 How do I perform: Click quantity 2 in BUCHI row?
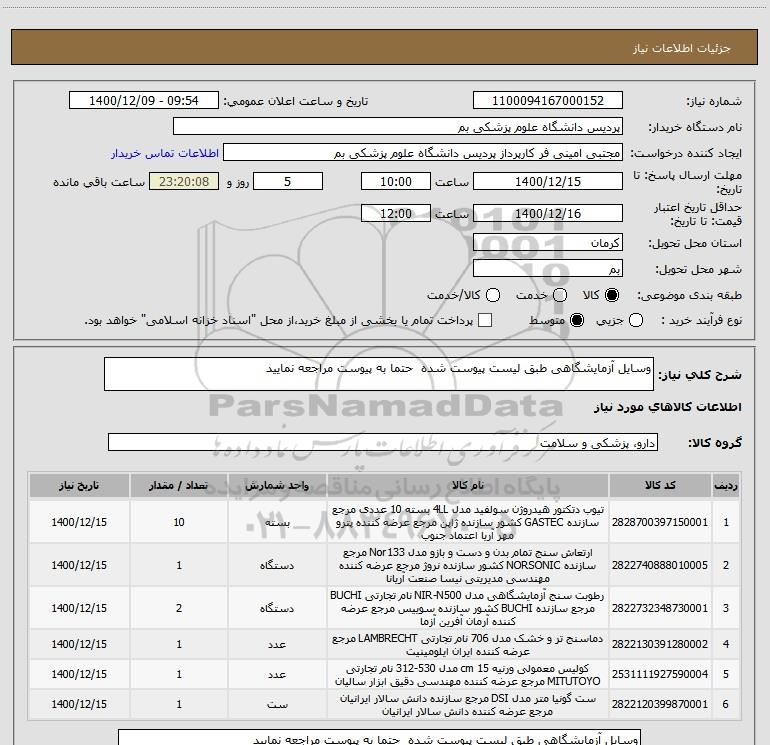(179, 608)
